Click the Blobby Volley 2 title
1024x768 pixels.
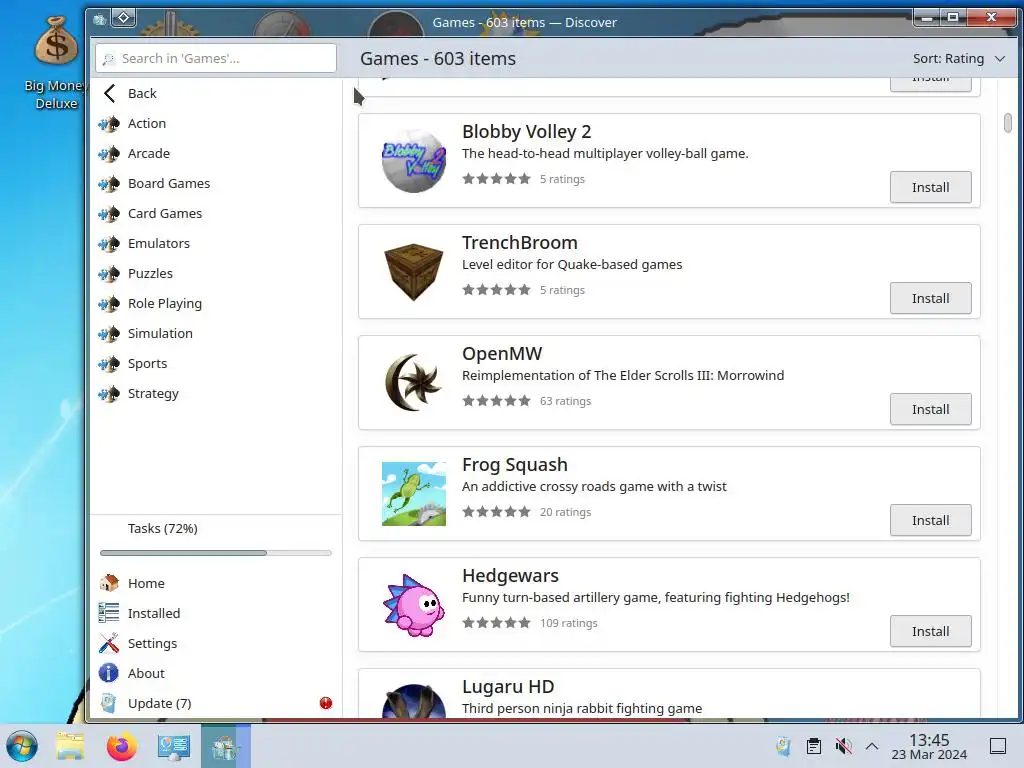point(526,132)
